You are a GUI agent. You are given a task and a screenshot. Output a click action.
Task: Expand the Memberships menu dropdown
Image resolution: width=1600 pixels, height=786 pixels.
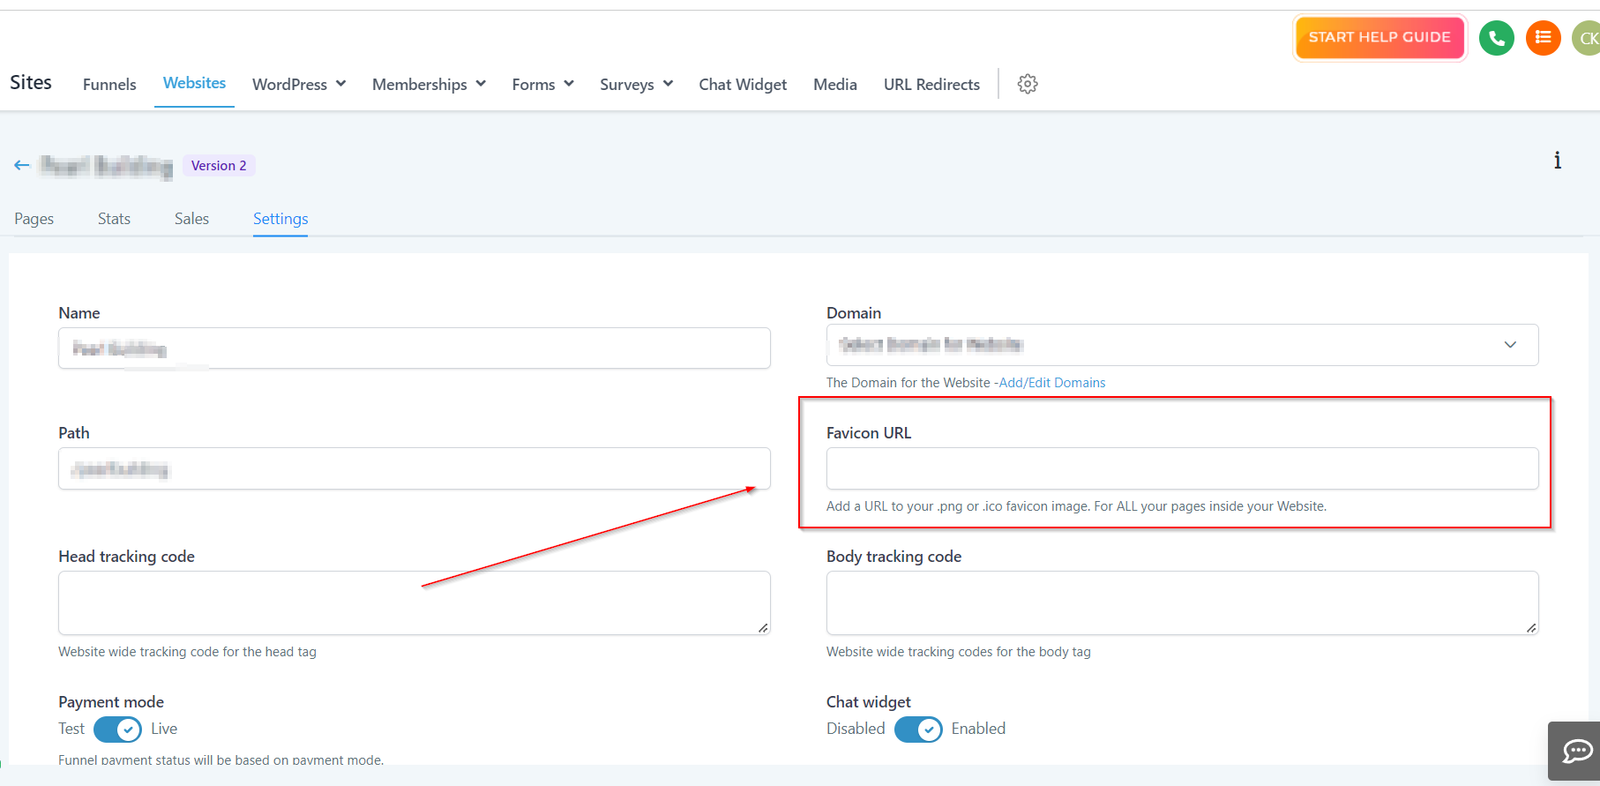click(429, 84)
